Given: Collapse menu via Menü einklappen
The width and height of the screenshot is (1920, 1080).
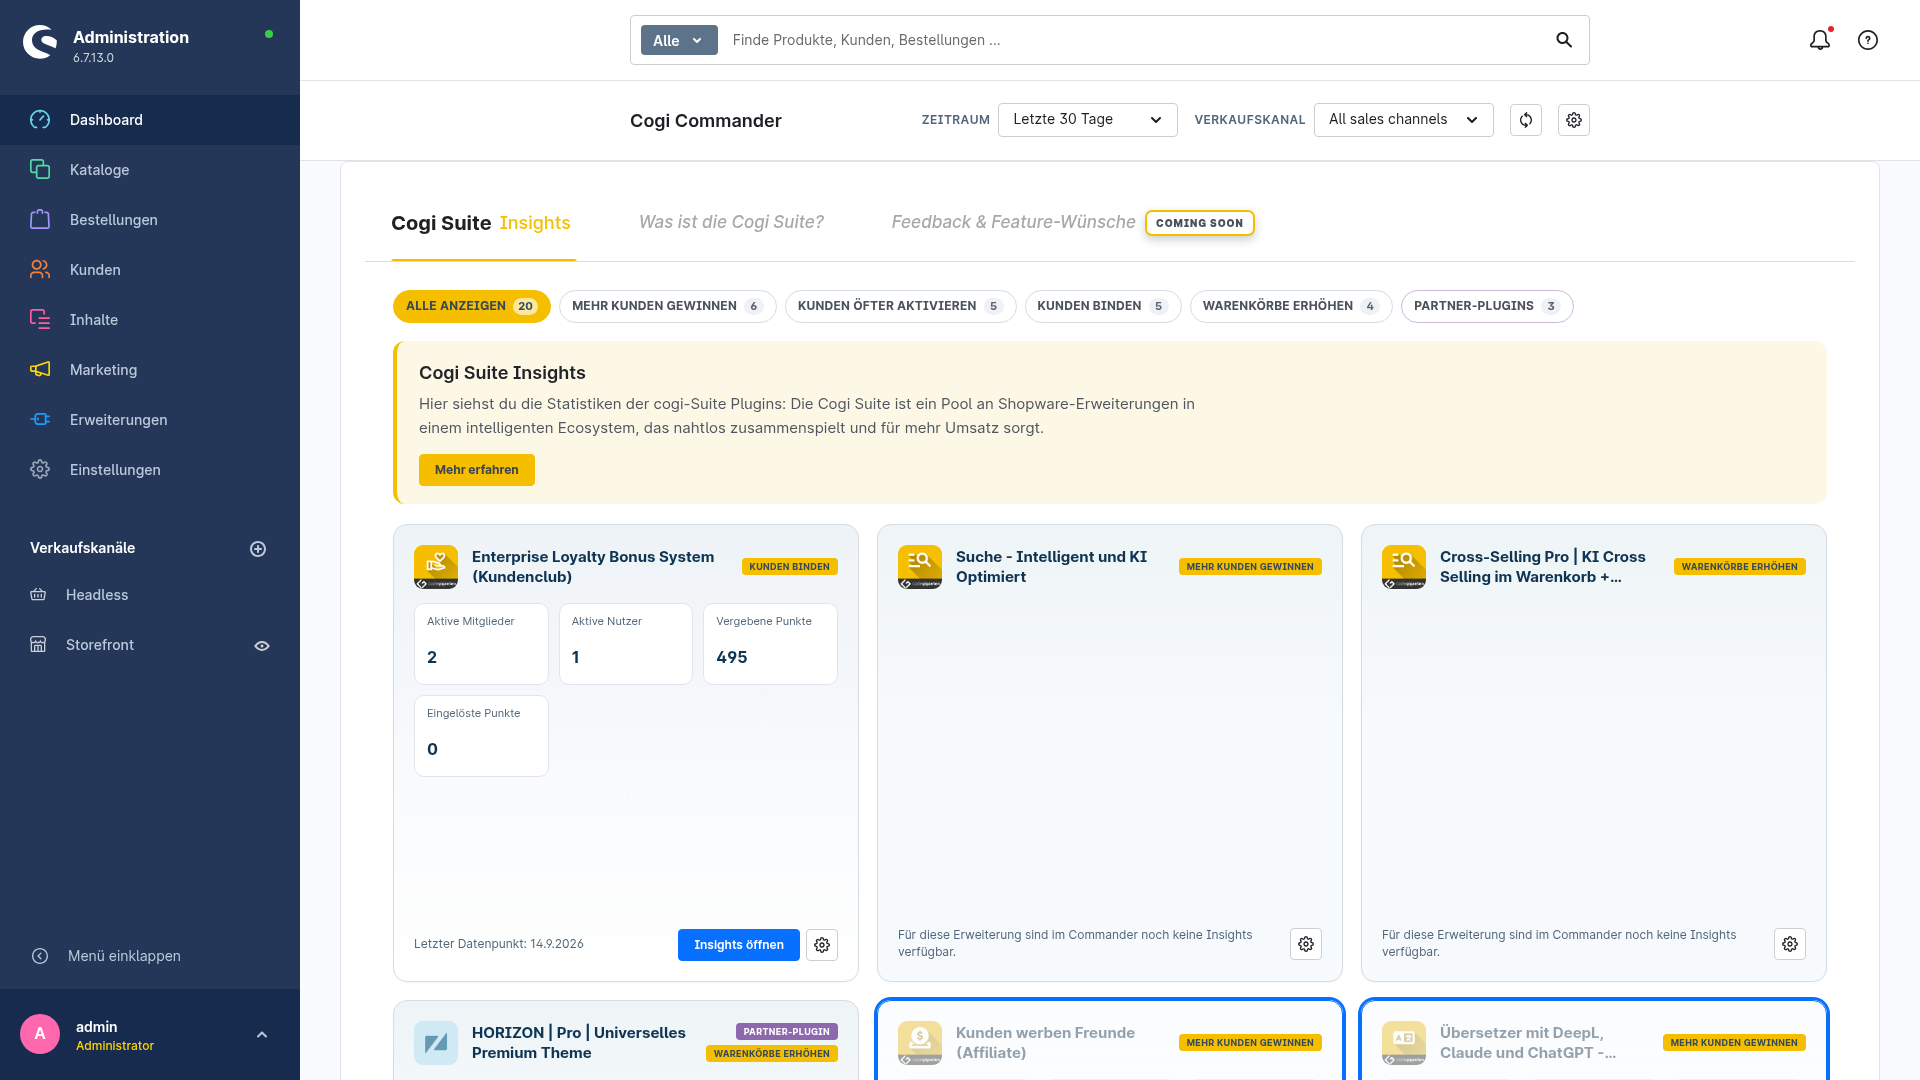Looking at the screenshot, I should [106, 956].
